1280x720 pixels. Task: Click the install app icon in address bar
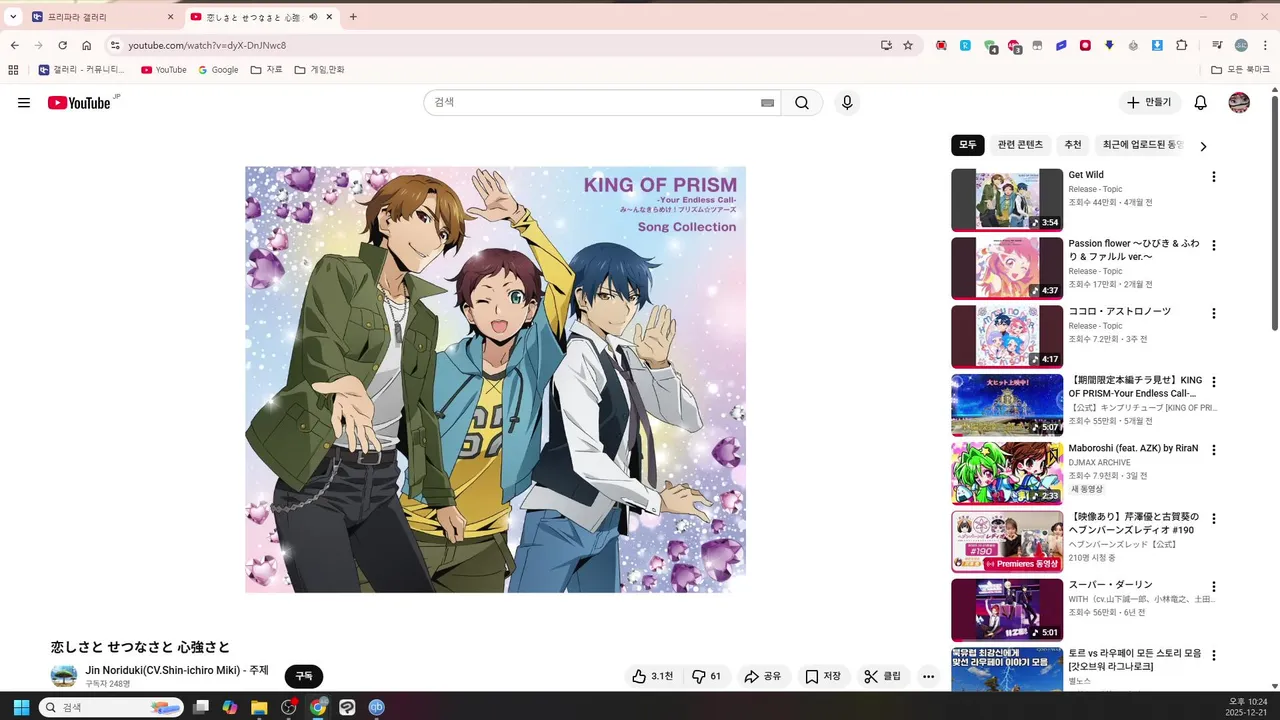(x=886, y=45)
